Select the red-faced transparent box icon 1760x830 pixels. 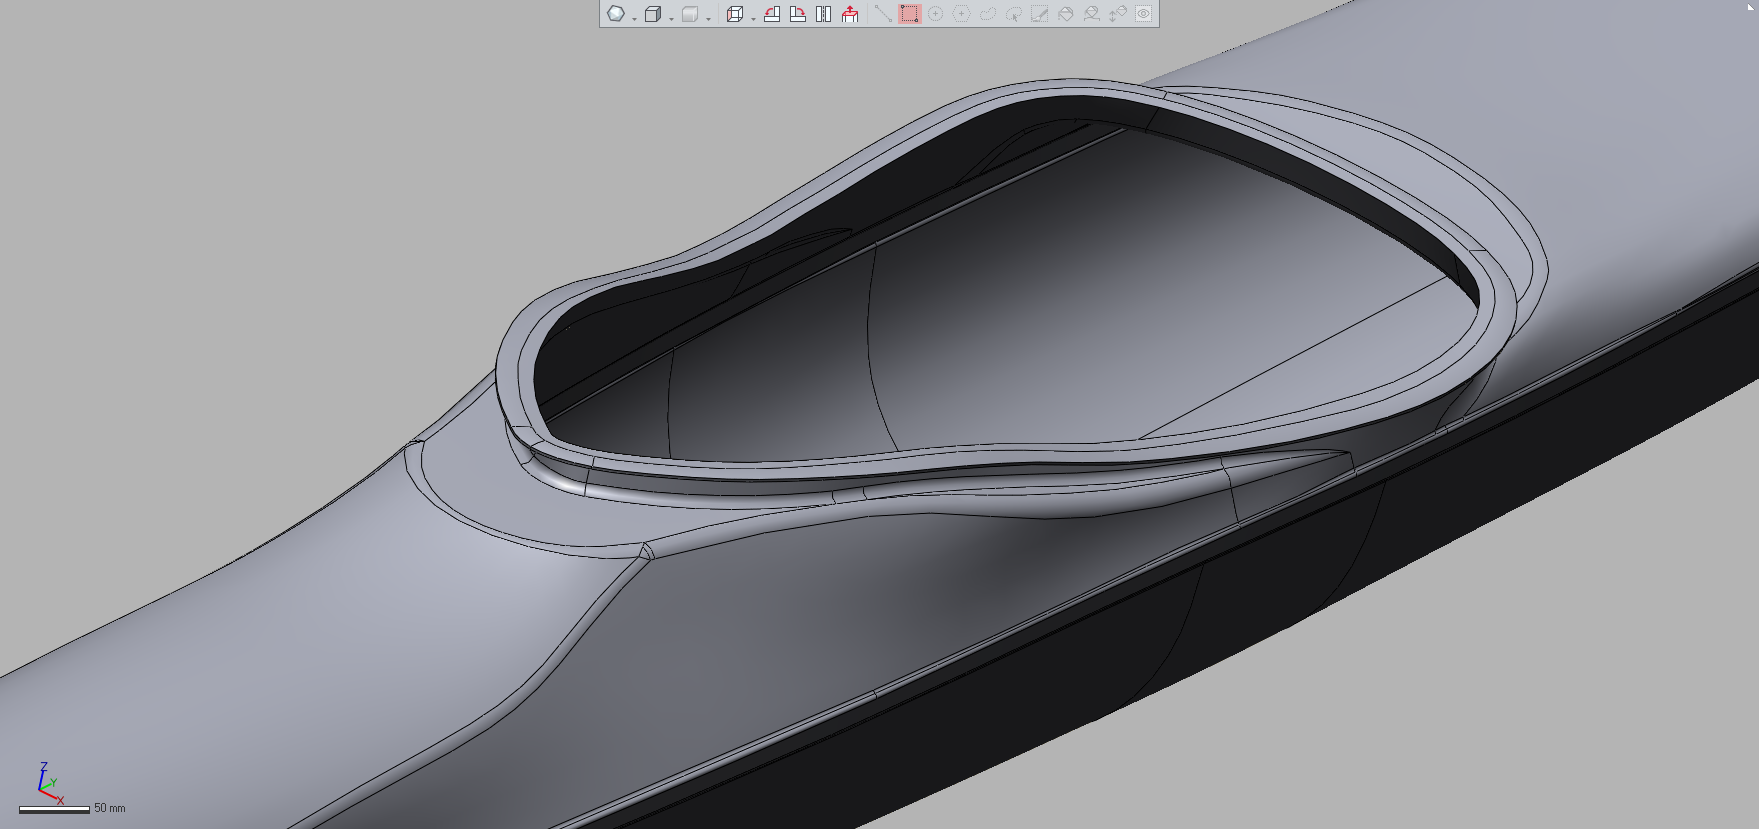(x=734, y=14)
